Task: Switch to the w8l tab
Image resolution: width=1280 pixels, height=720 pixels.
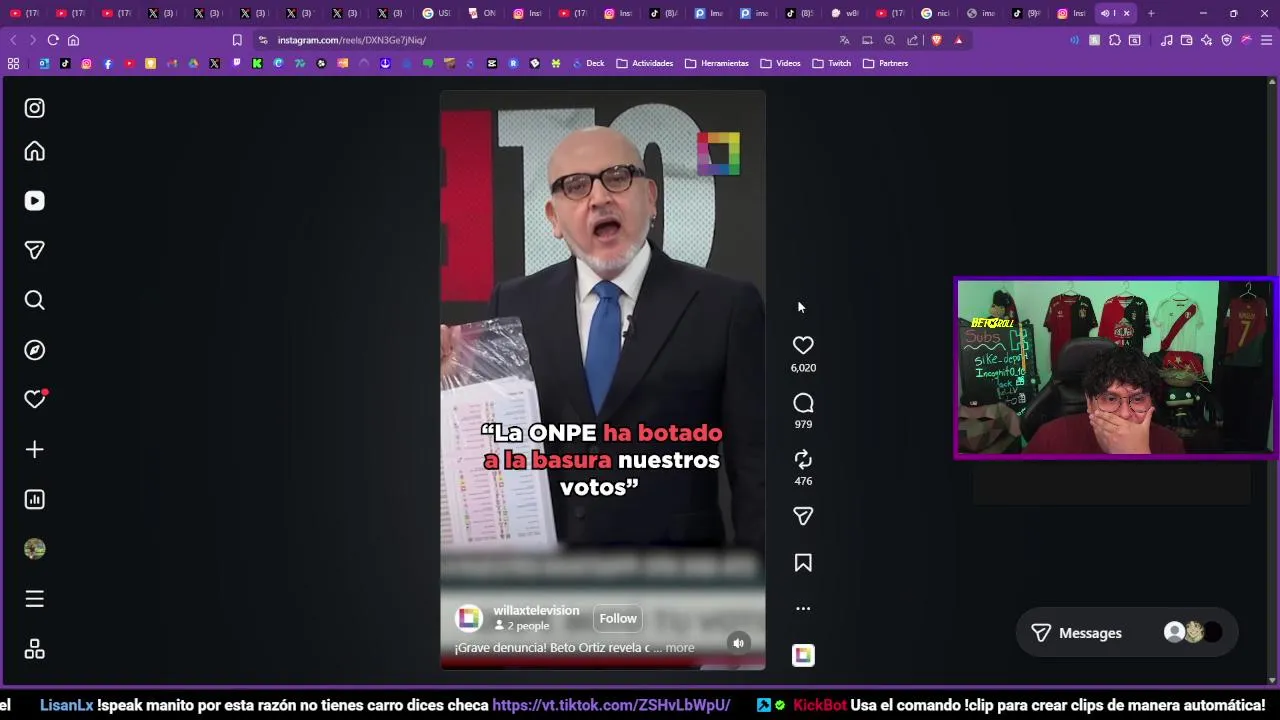Action: point(845,13)
